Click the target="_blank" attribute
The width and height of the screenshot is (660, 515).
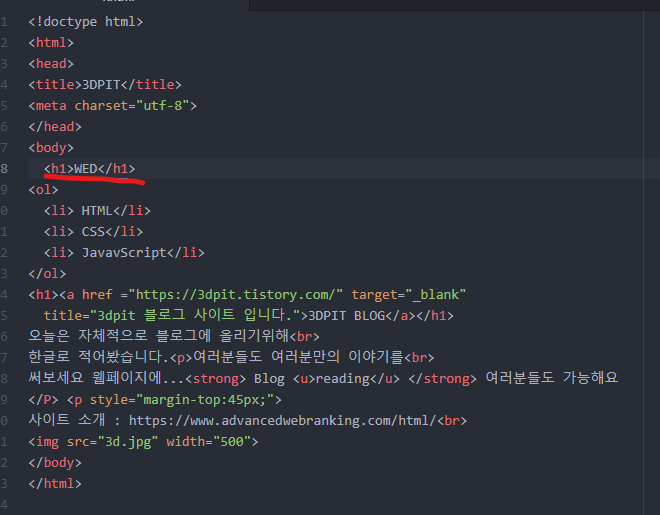tap(408, 295)
